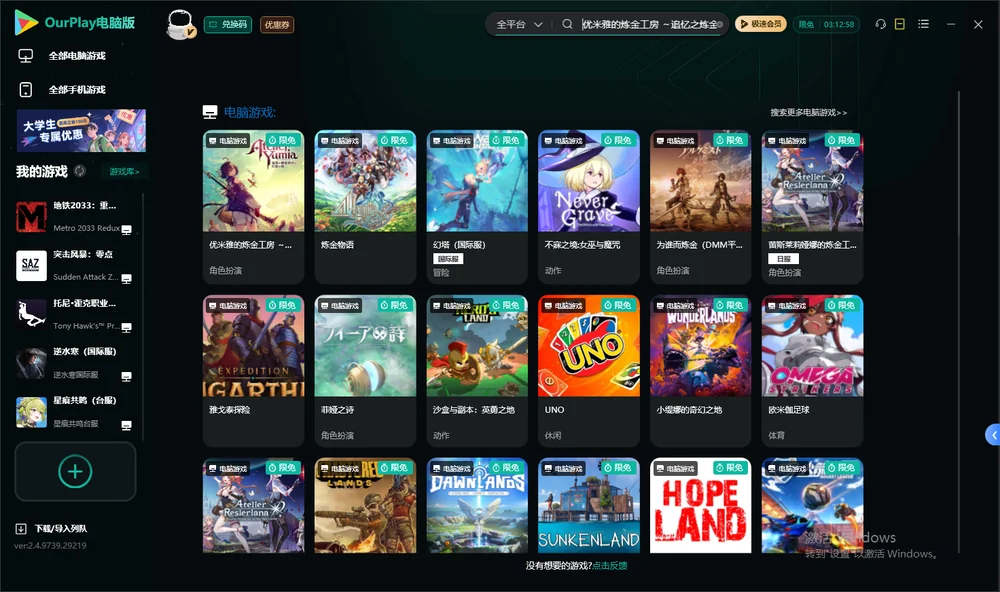Open customer service headset icon
The height and width of the screenshot is (592, 1000).
tap(880, 24)
